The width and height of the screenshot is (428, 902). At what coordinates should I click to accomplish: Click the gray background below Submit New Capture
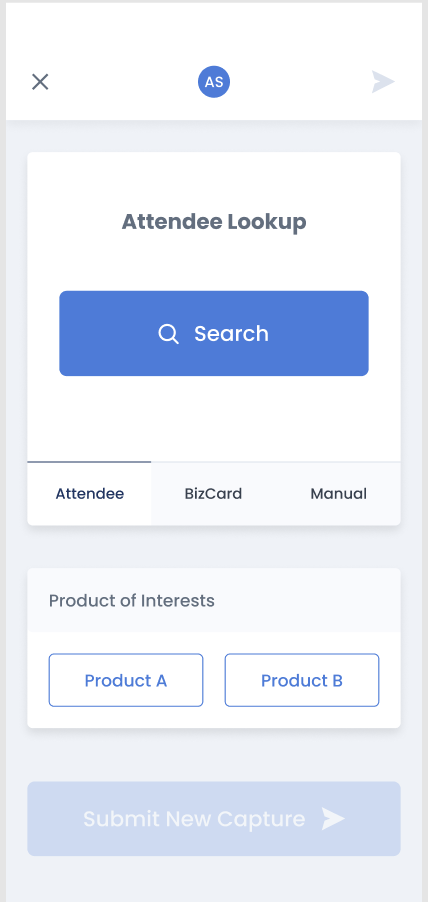click(x=214, y=879)
